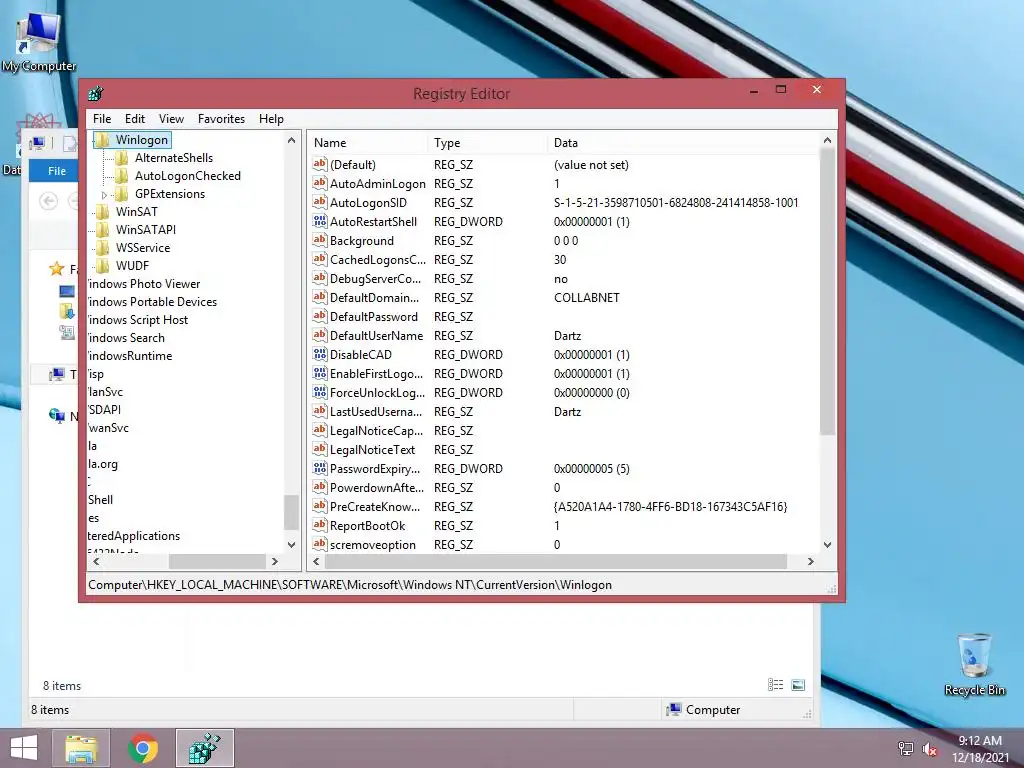1024x768 pixels.
Task: Click the WinSATAPI folder icon
Action: point(103,230)
